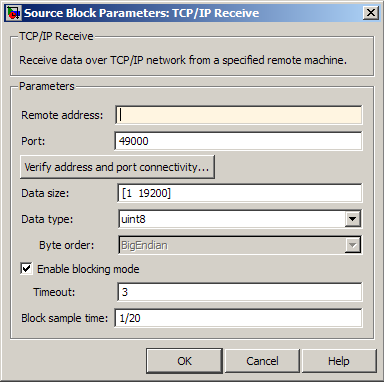Screen dimensions: 384x382
Task: Close the TCP/IP Receive dialog window
Action: (370, 13)
